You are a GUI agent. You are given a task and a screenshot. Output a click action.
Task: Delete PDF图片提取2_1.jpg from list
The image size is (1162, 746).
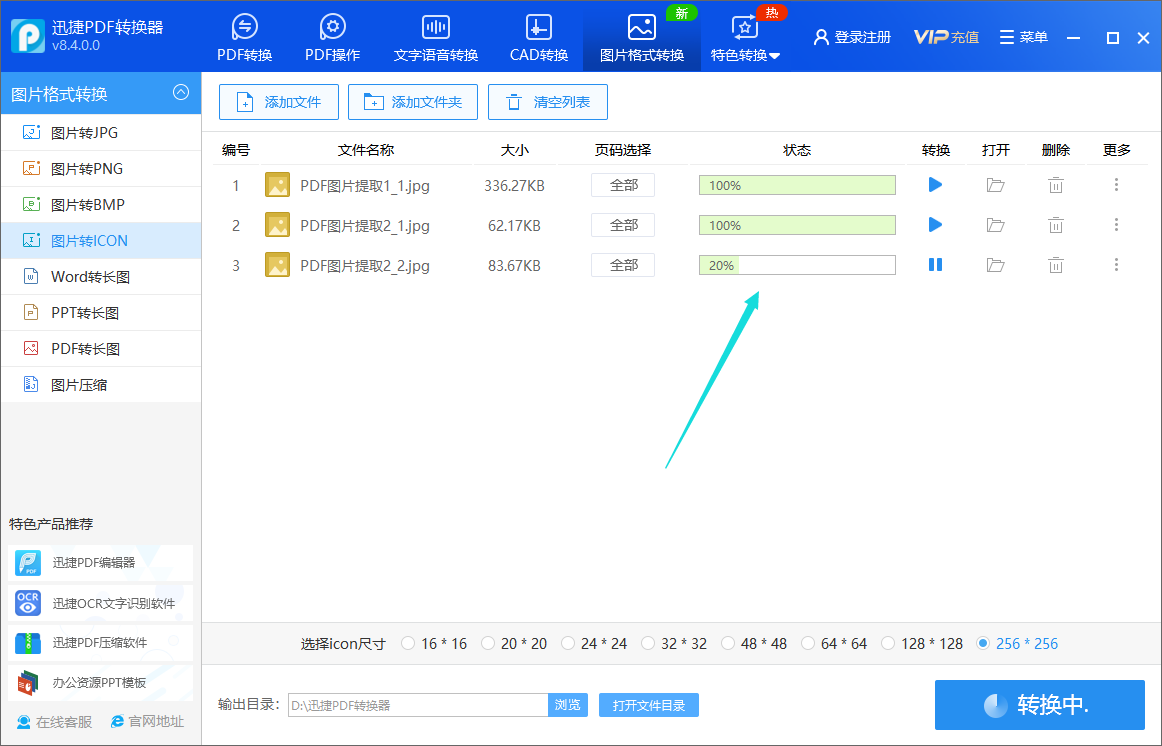click(x=1055, y=225)
